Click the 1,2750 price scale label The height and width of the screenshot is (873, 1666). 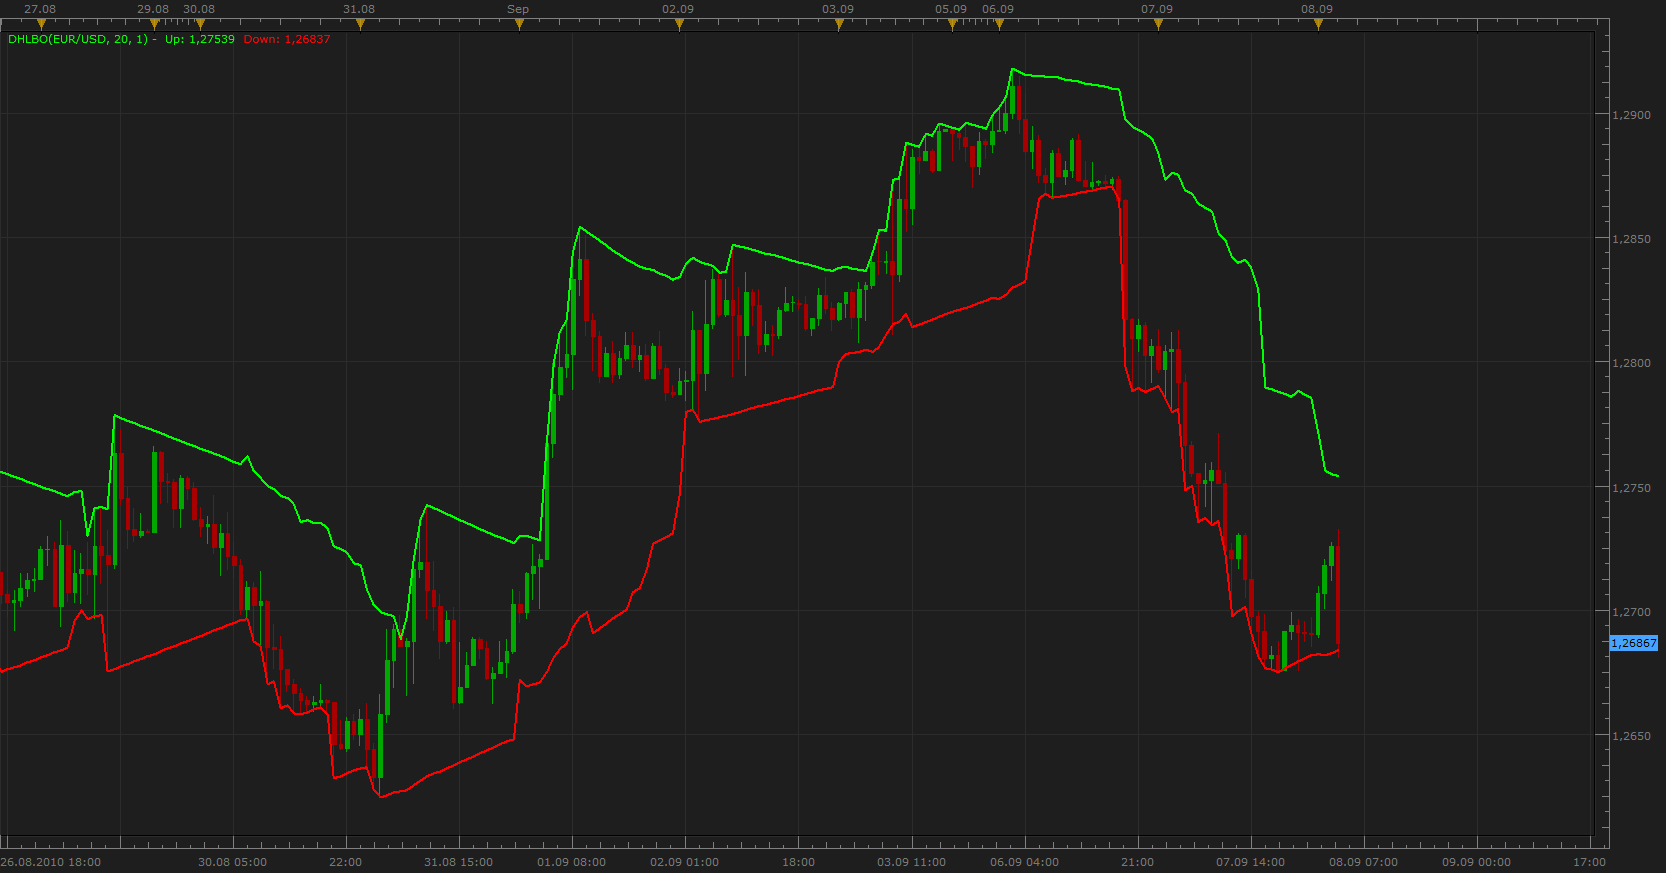click(x=1632, y=488)
